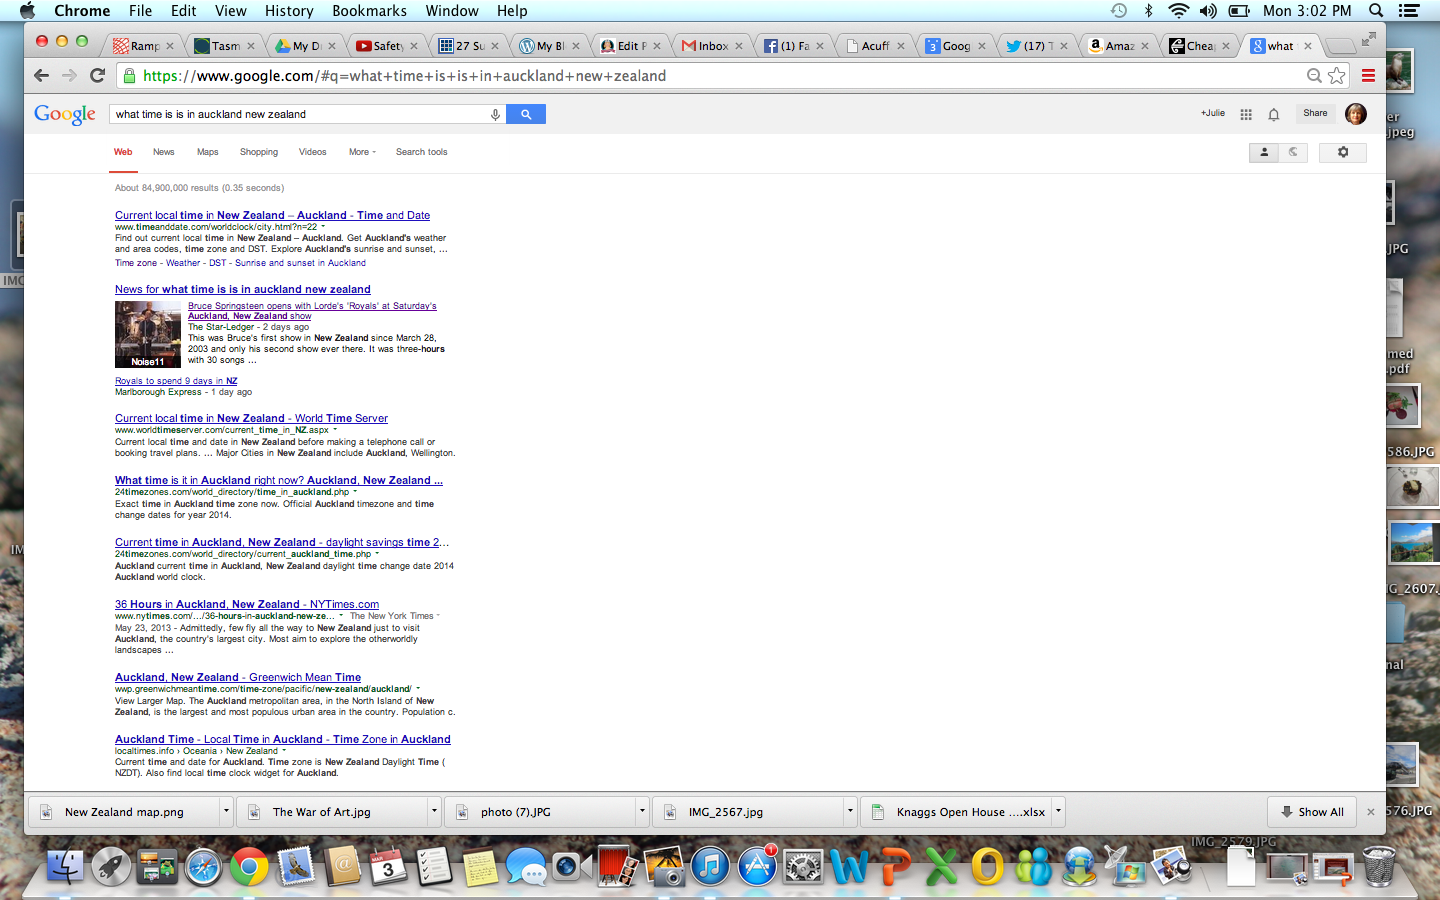Click the Show All downloads button
The image size is (1440, 900).
pos(1311,811)
